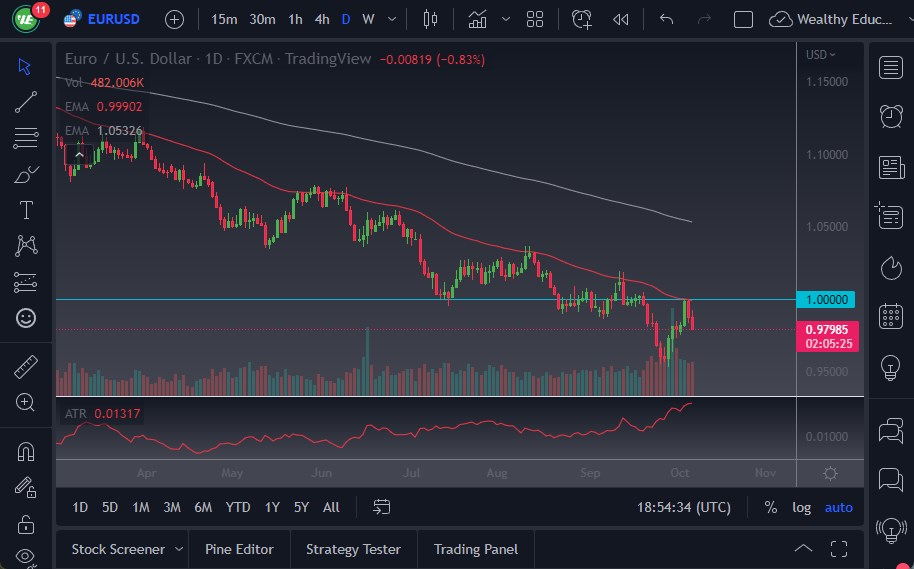Screen dimensions: 914x569
Task: Open the indicators menu icon
Action: [477, 19]
